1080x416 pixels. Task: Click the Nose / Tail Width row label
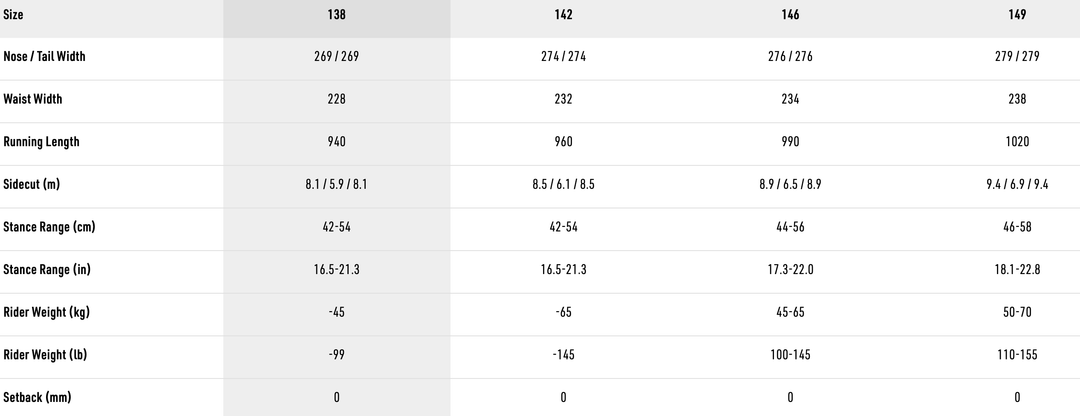[x=44, y=57]
